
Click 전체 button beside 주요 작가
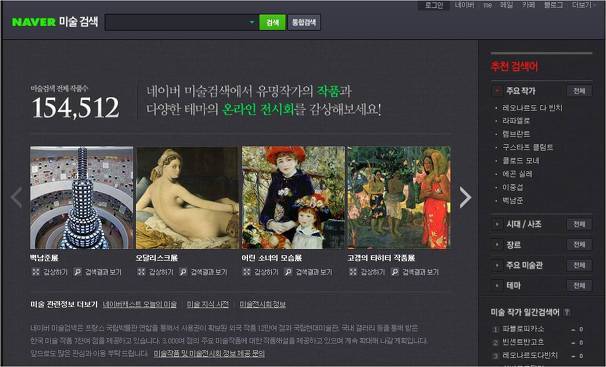[579, 91]
